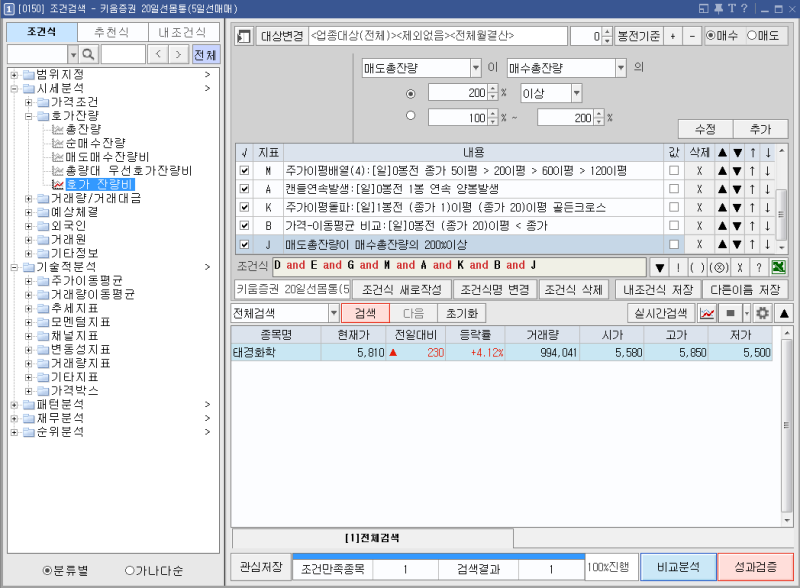Move condition J to bottom arrow
The width and height of the screenshot is (800, 588).
pos(767,244)
